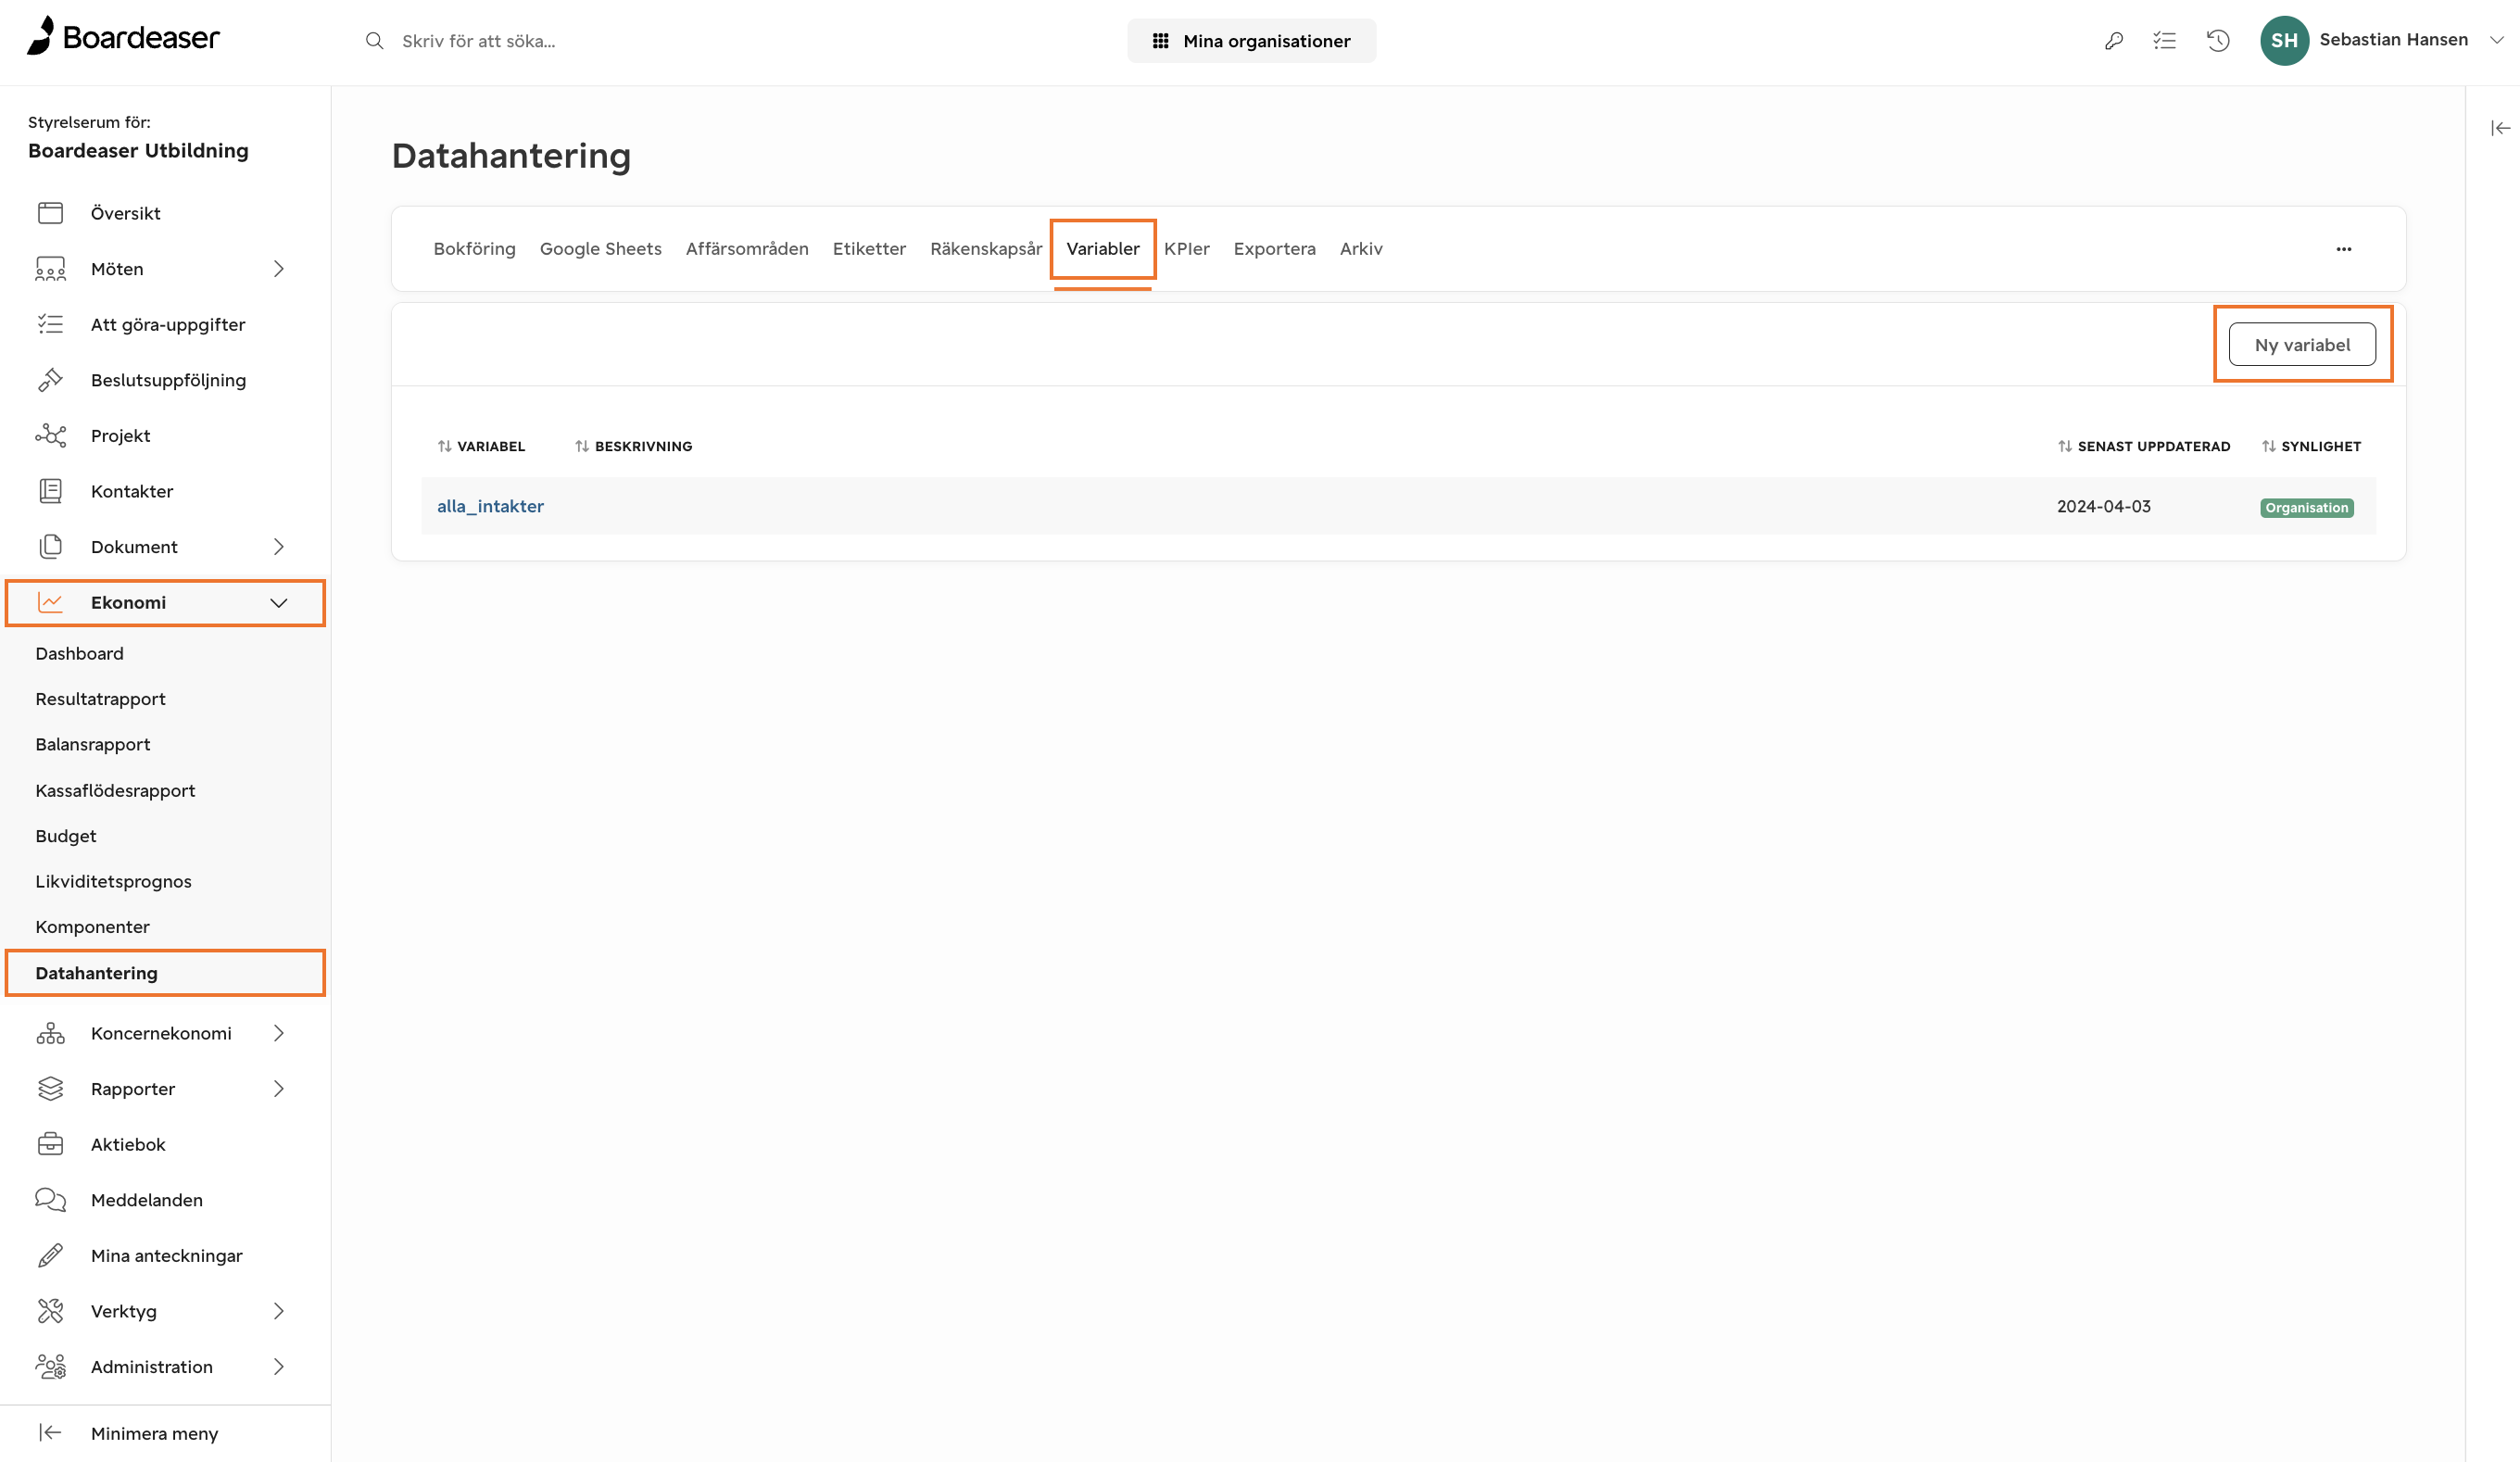This screenshot has height=1462, width=2520.
Task: Open Budget in the sidebar
Action: [66, 836]
